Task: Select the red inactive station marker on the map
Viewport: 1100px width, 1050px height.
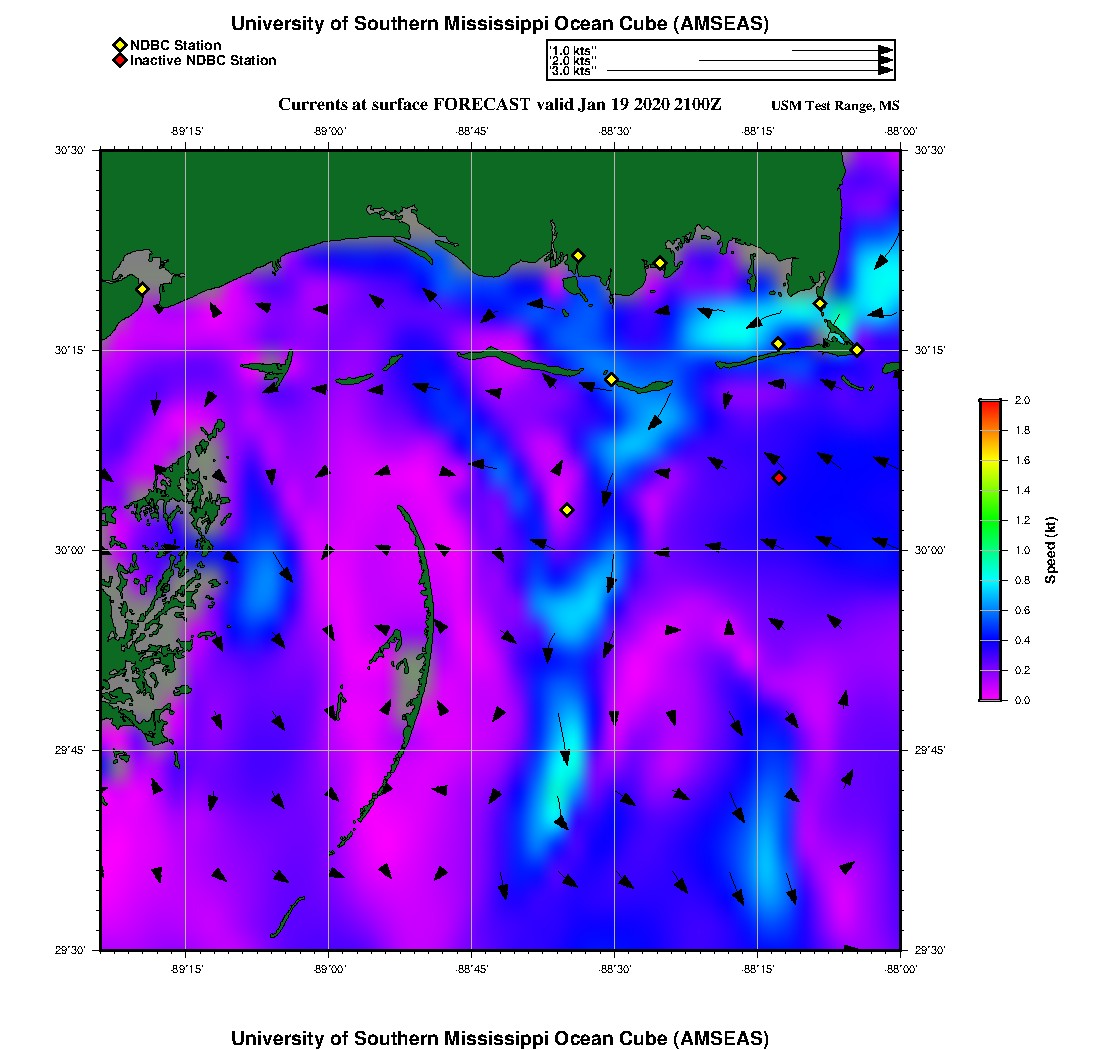Action: click(x=779, y=478)
